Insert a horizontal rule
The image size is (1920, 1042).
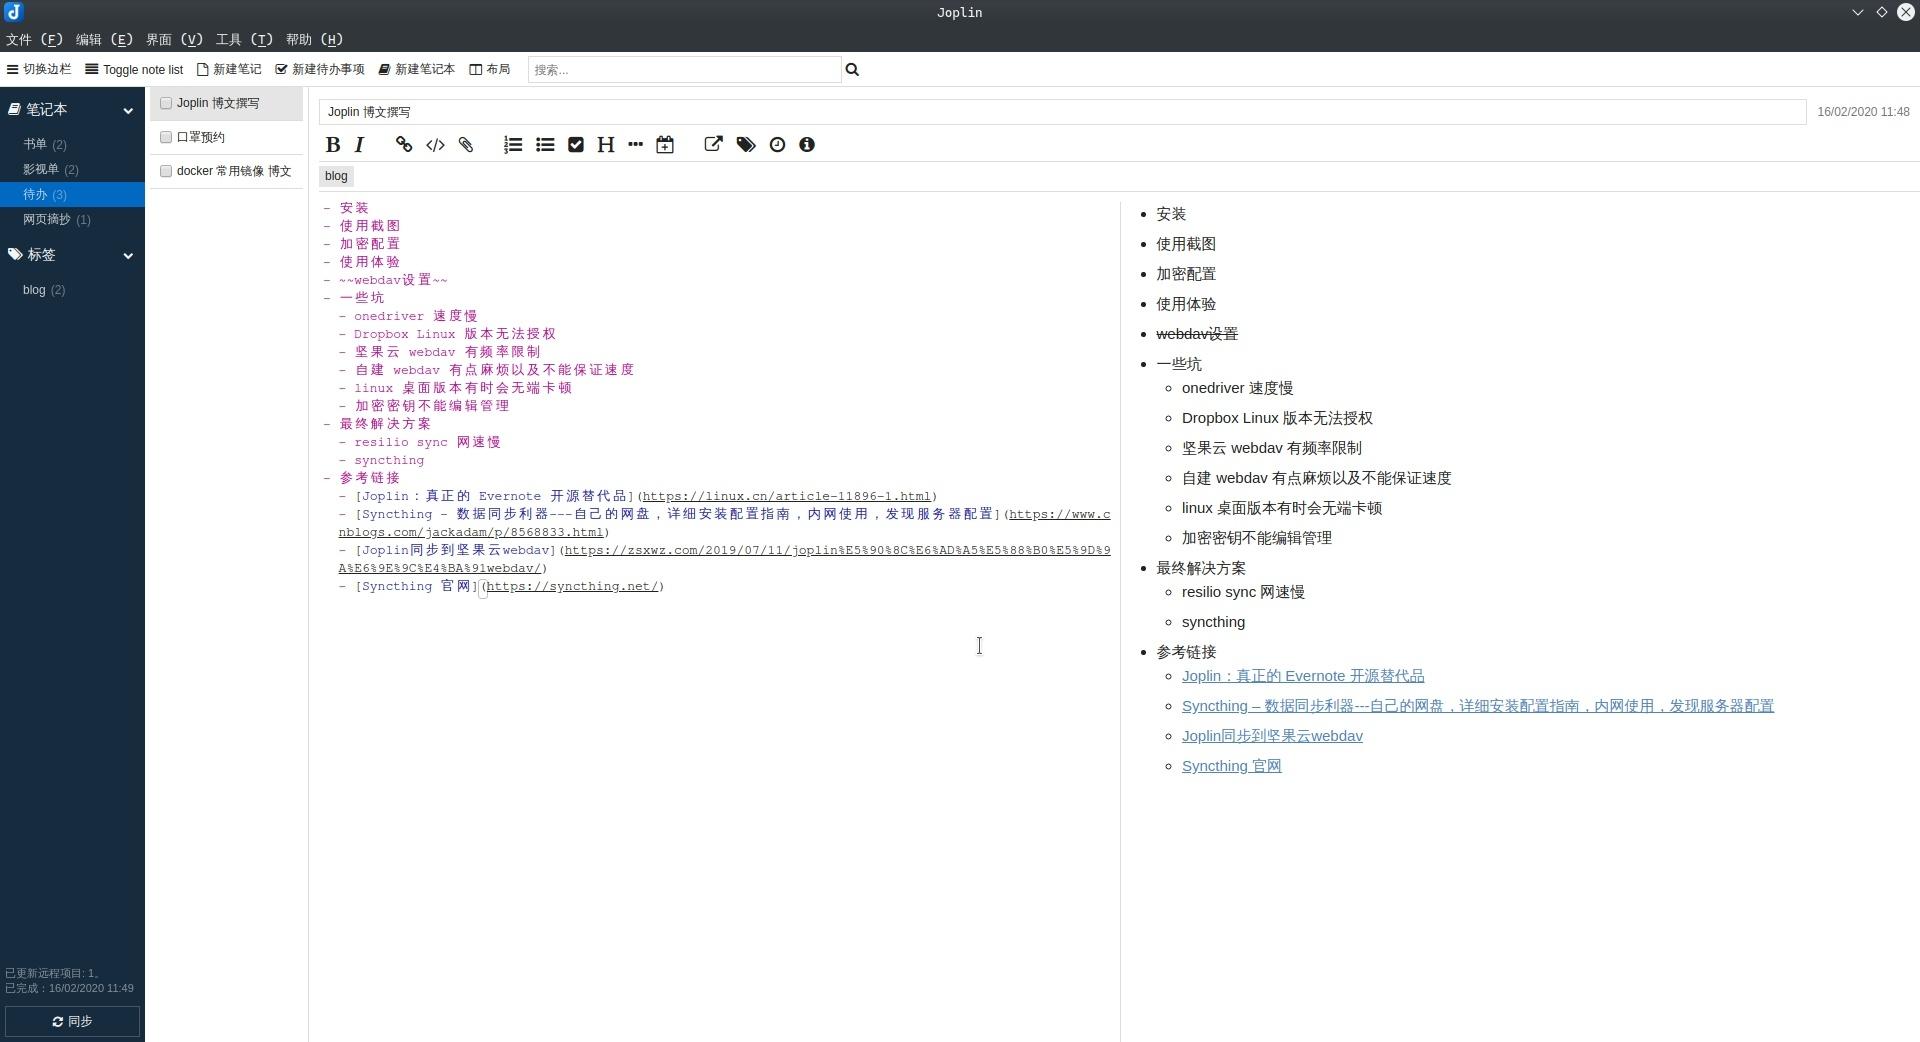(635, 145)
